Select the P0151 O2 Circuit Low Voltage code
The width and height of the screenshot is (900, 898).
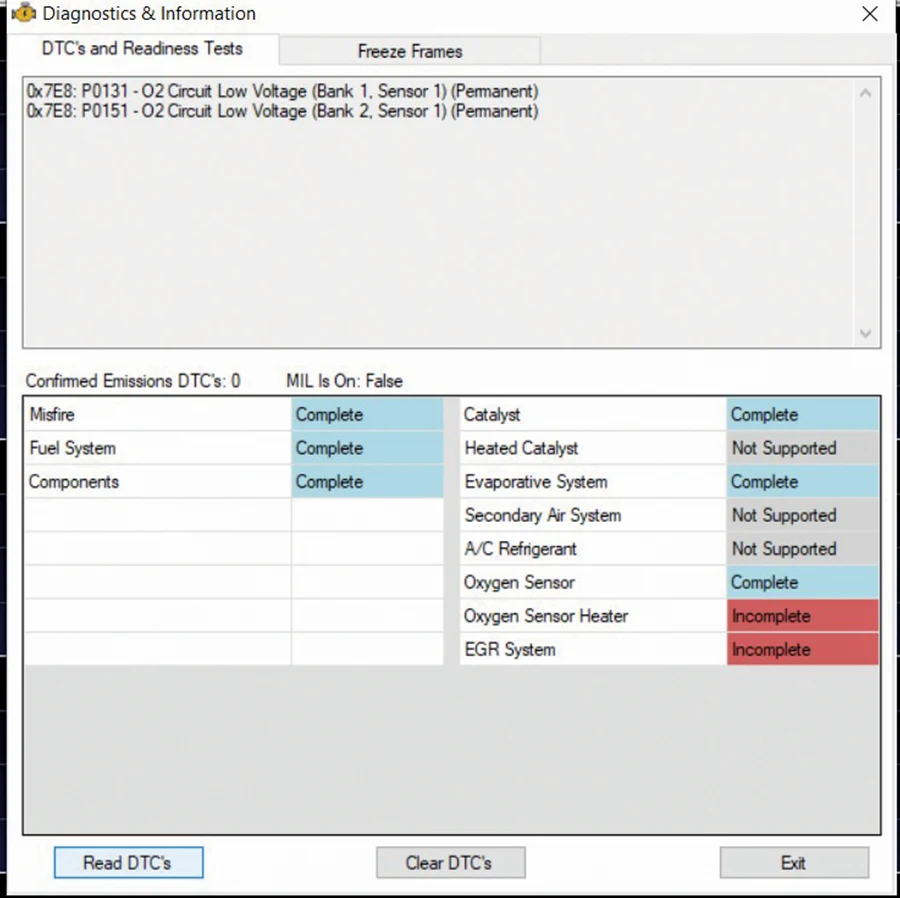[283, 111]
